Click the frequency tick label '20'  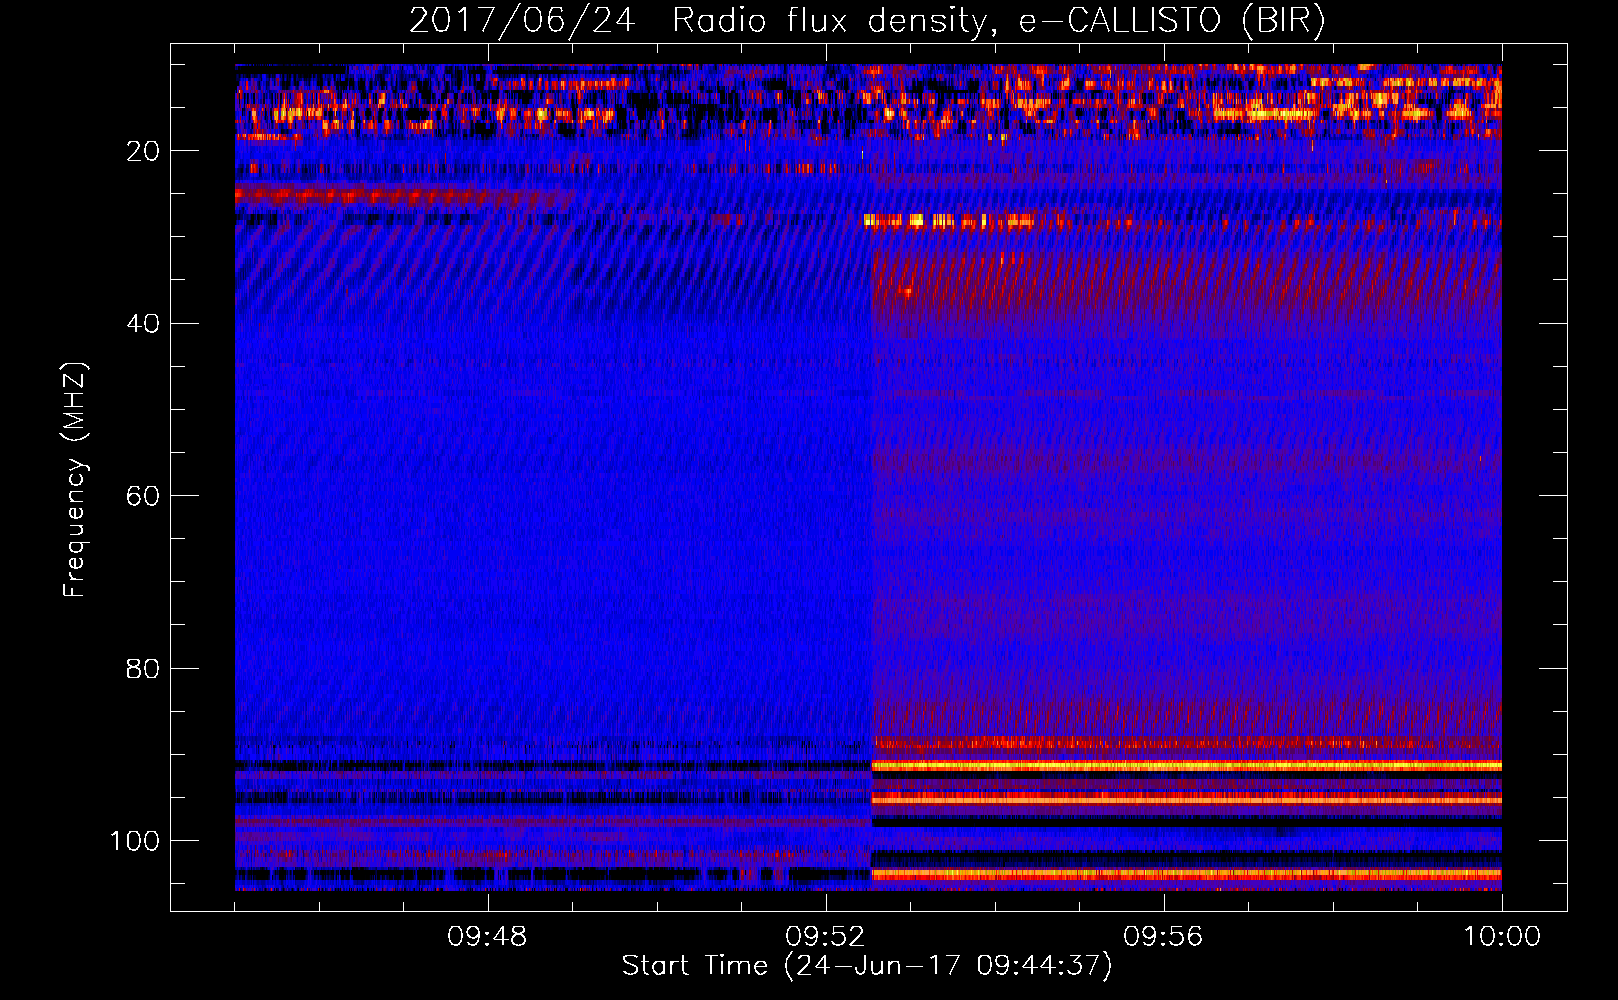pyautogui.click(x=143, y=151)
